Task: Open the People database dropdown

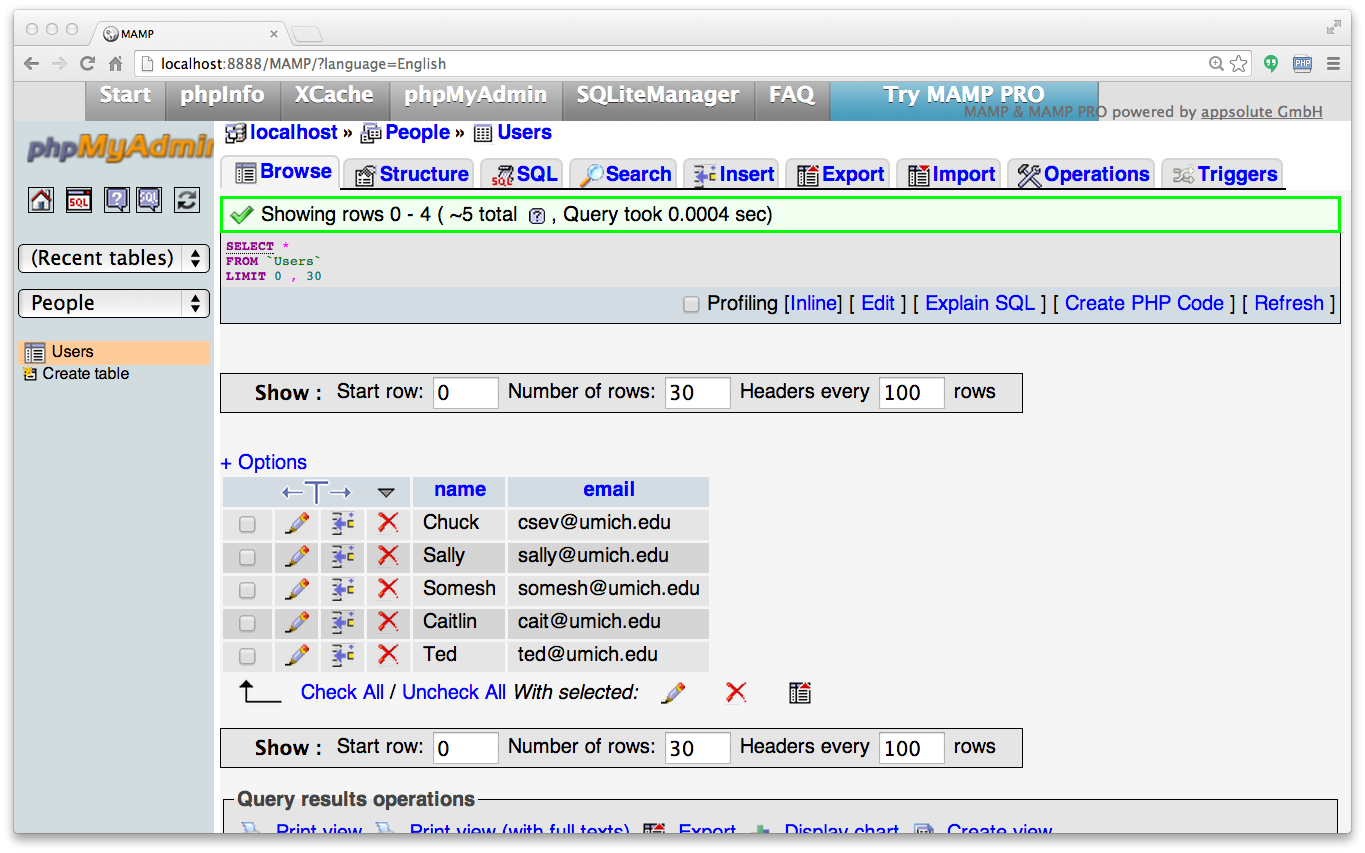Action: (x=114, y=303)
